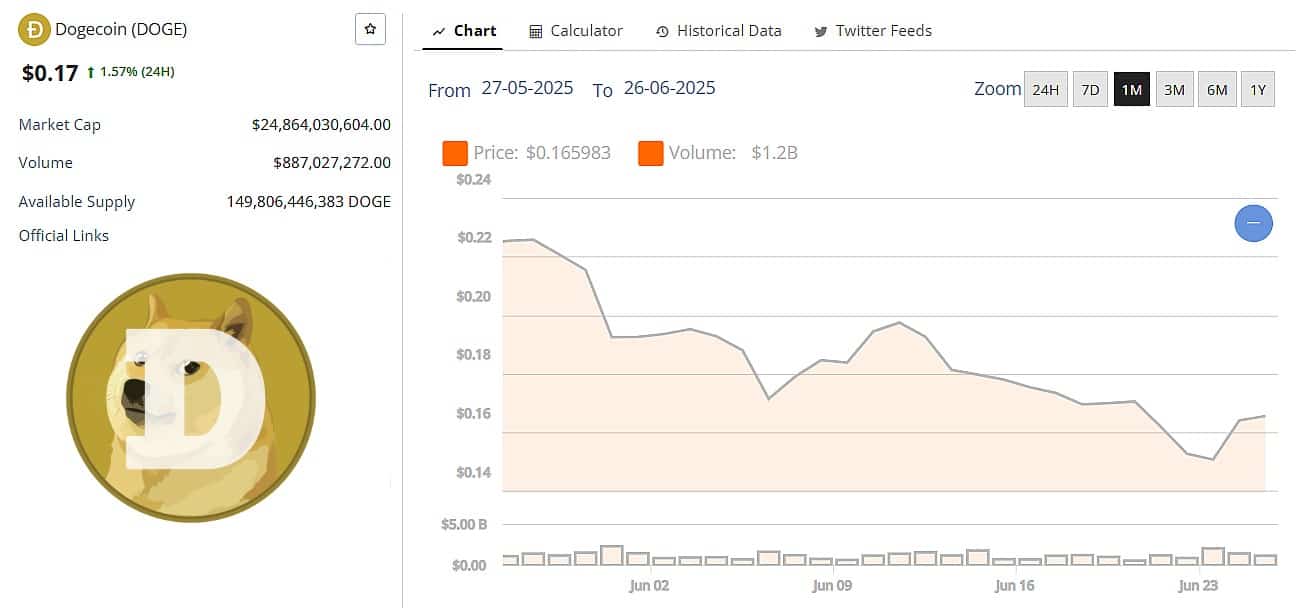Click the Dogecoin (DOGE) title
The width and height of the screenshot is (1306, 608).
pos(121,29)
